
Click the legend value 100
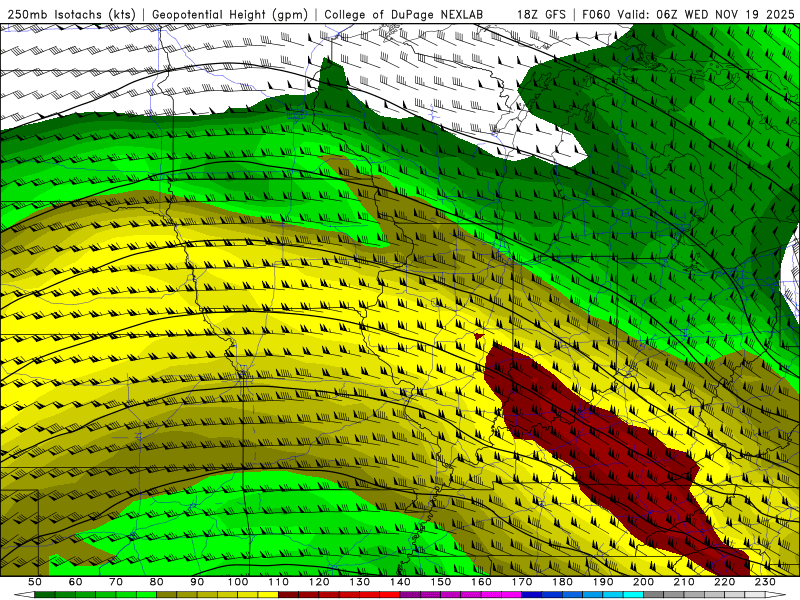[x=238, y=582]
